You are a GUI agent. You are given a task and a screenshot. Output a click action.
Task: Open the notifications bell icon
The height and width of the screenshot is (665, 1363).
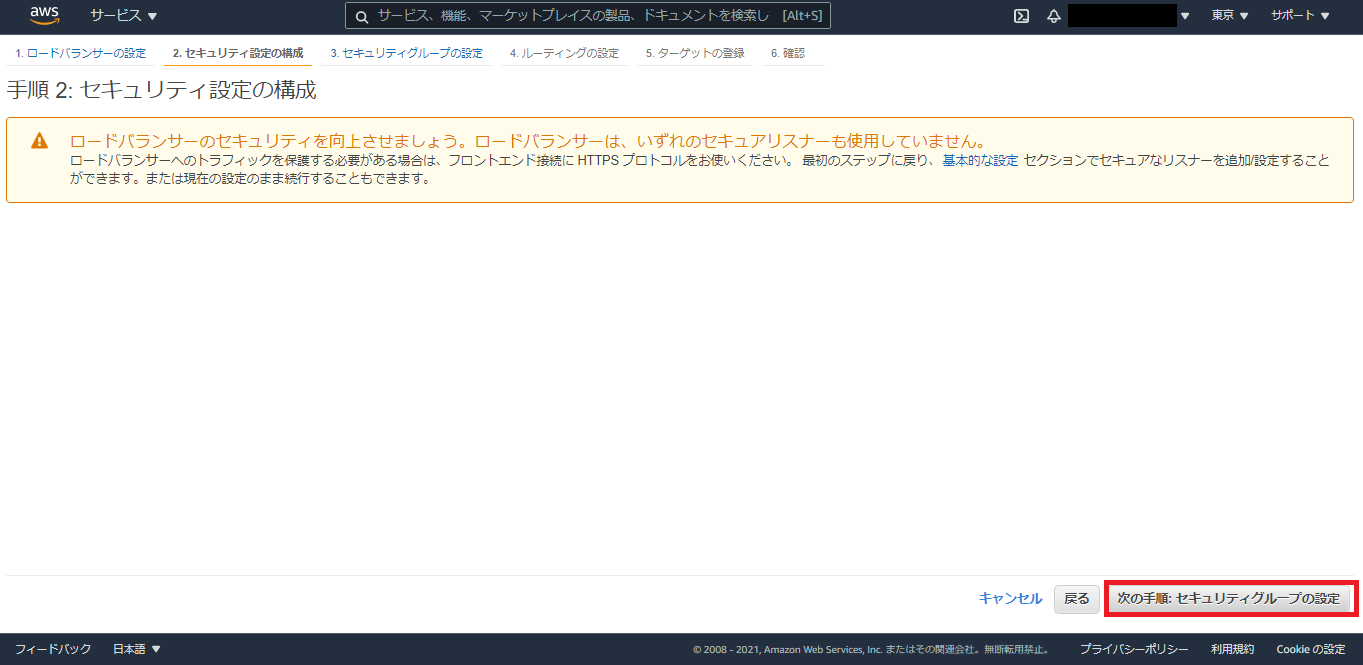click(1053, 16)
